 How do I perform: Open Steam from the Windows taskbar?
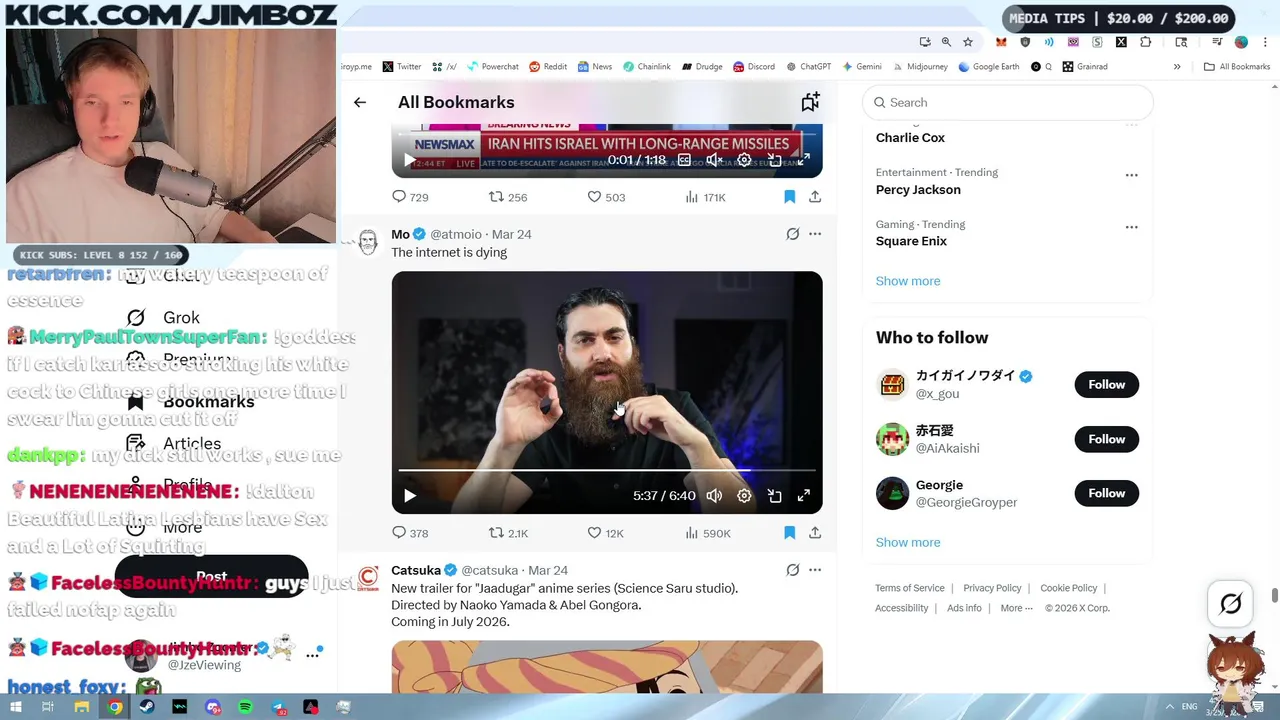tap(147, 707)
